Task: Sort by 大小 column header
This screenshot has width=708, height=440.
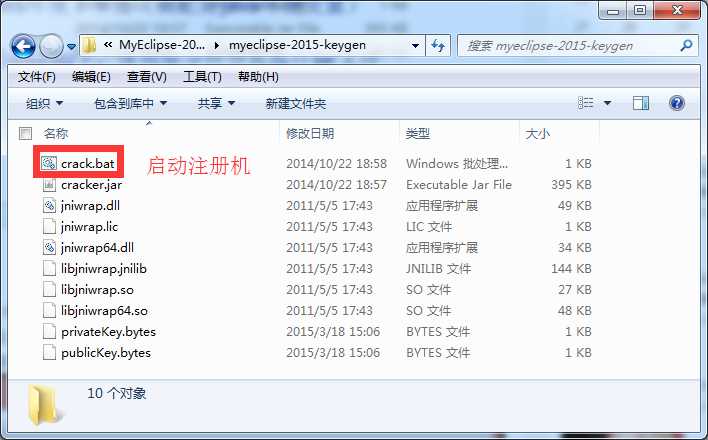Action: click(537, 133)
